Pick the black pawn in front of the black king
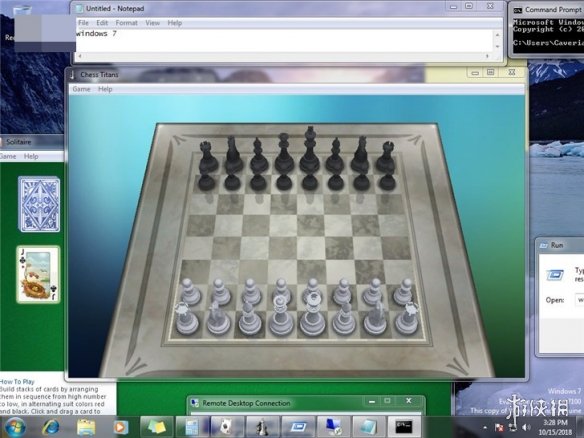 310,182
